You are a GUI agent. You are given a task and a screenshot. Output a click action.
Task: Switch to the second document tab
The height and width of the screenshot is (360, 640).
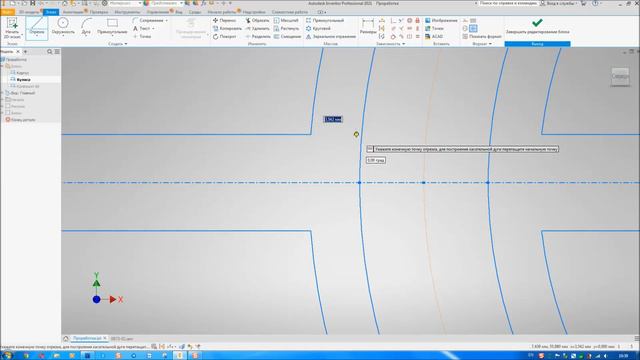(122, 339)
